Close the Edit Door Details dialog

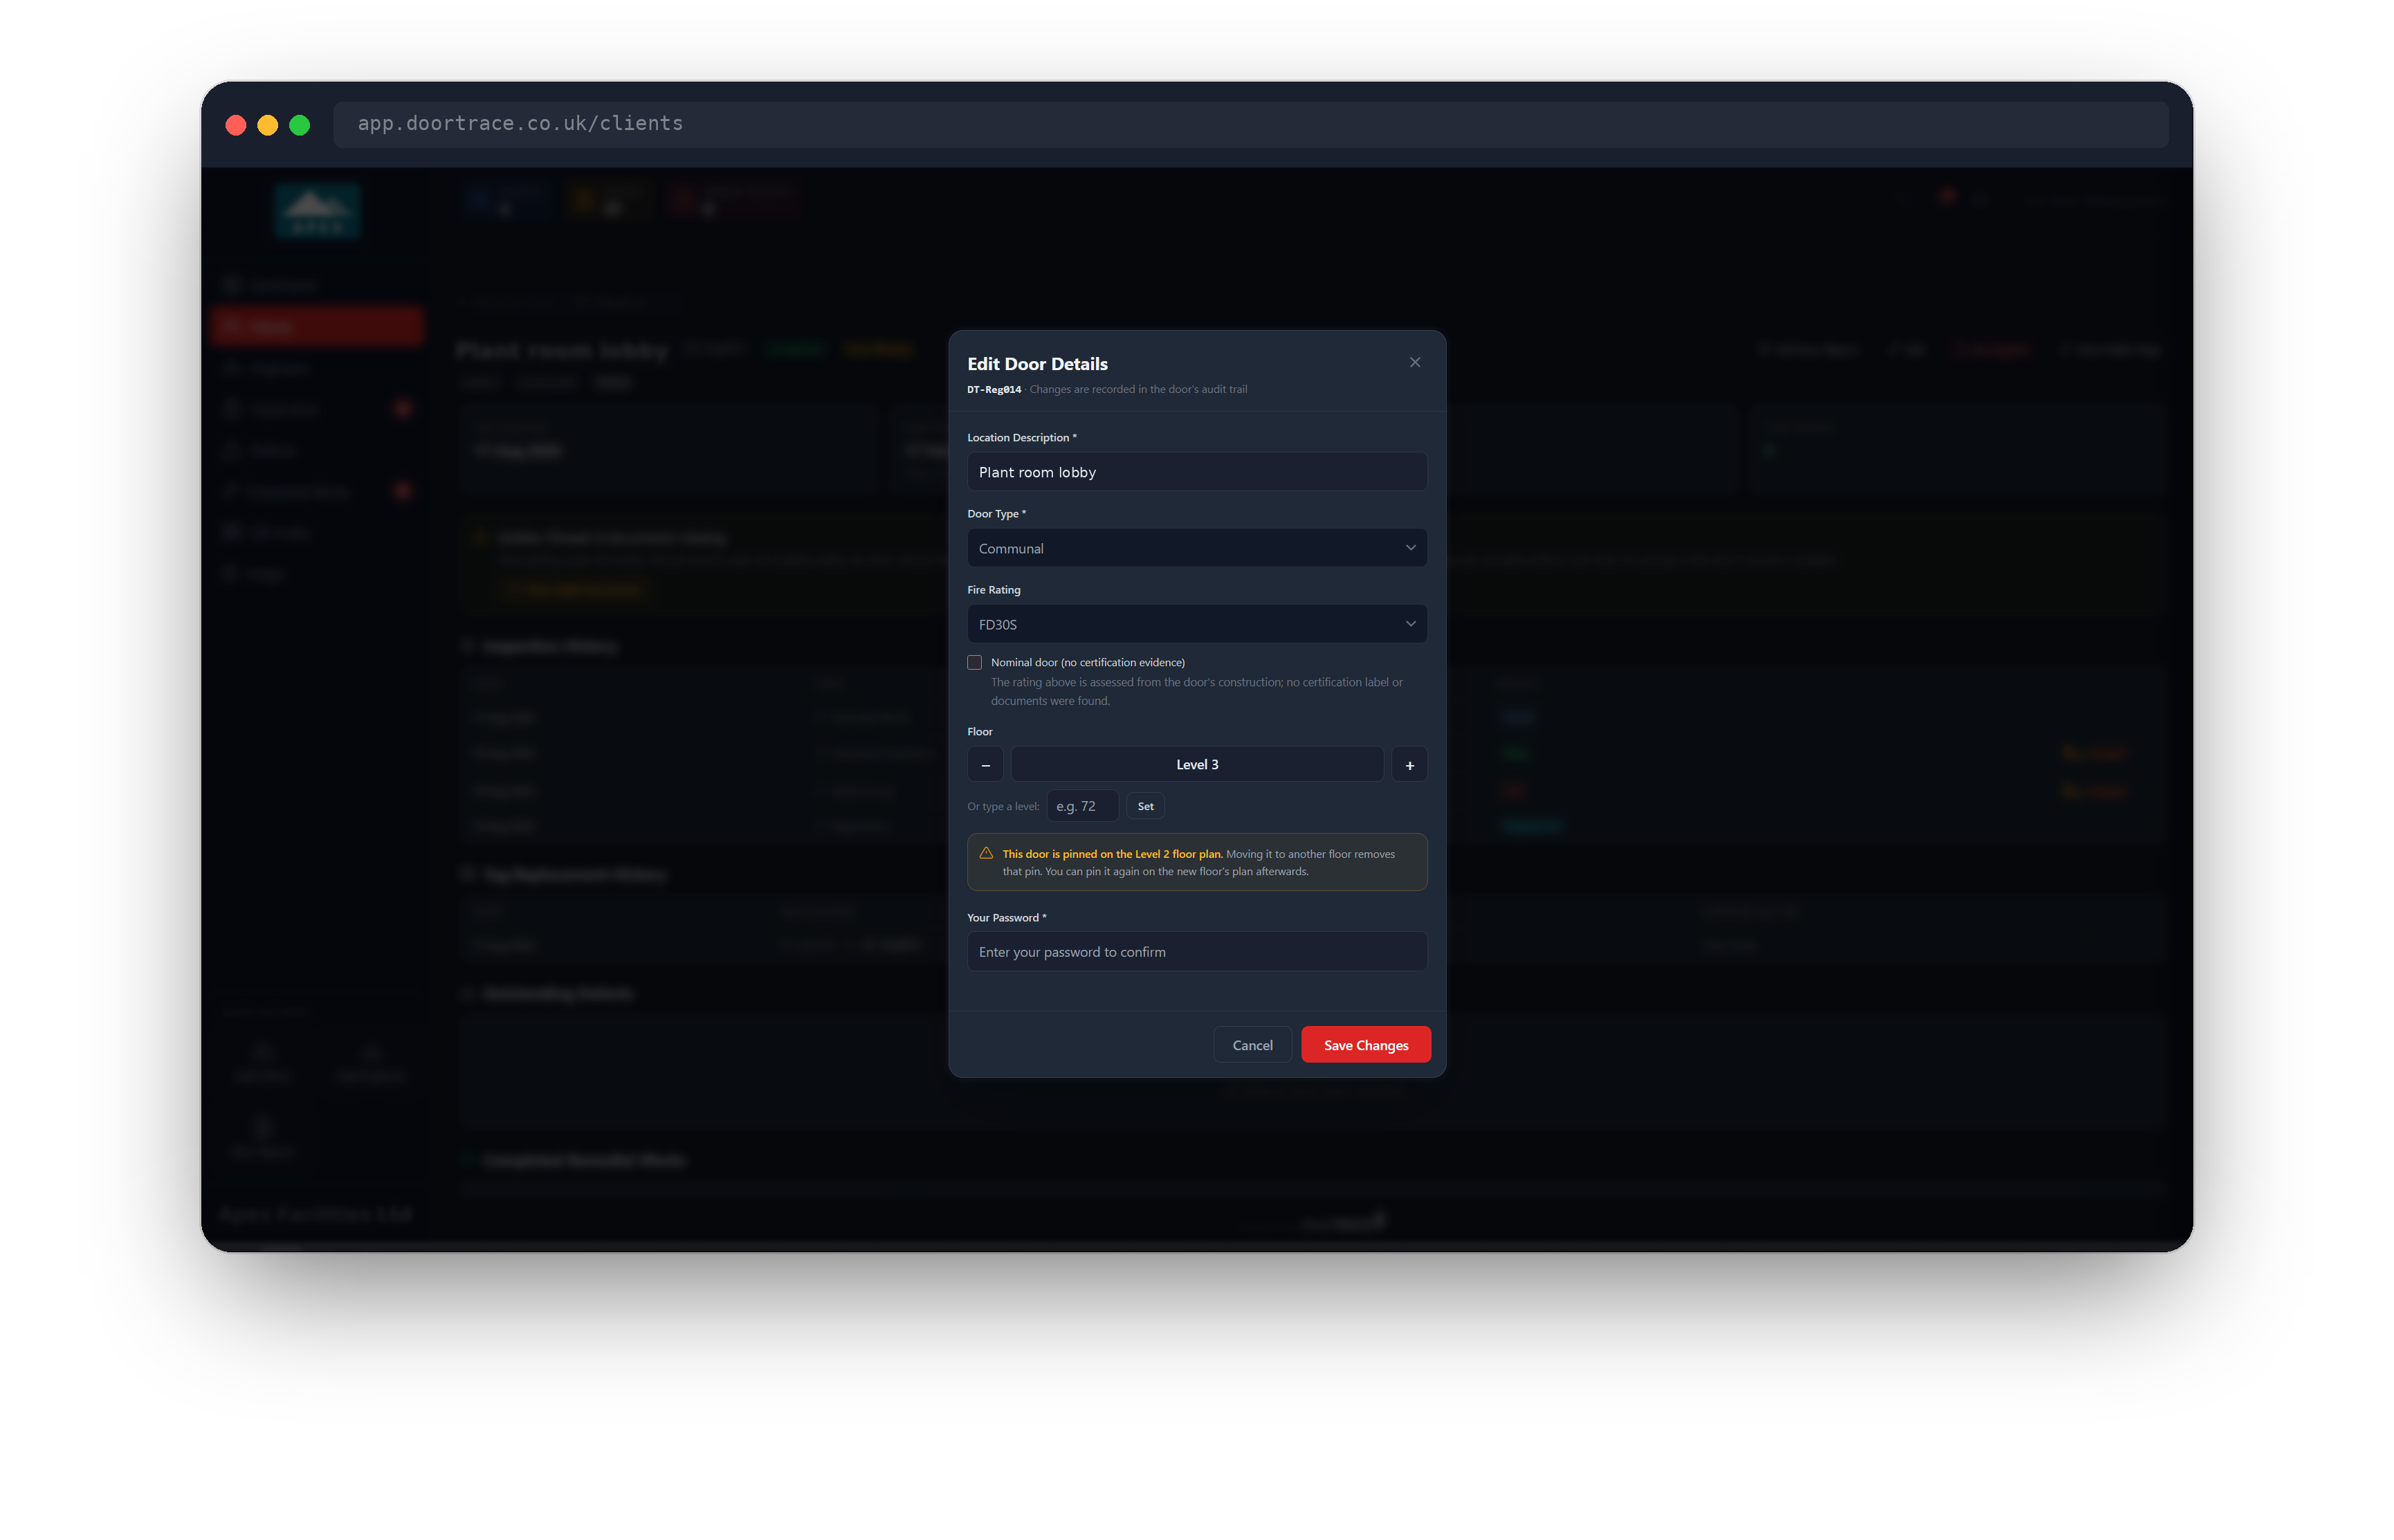[1414, 362]
